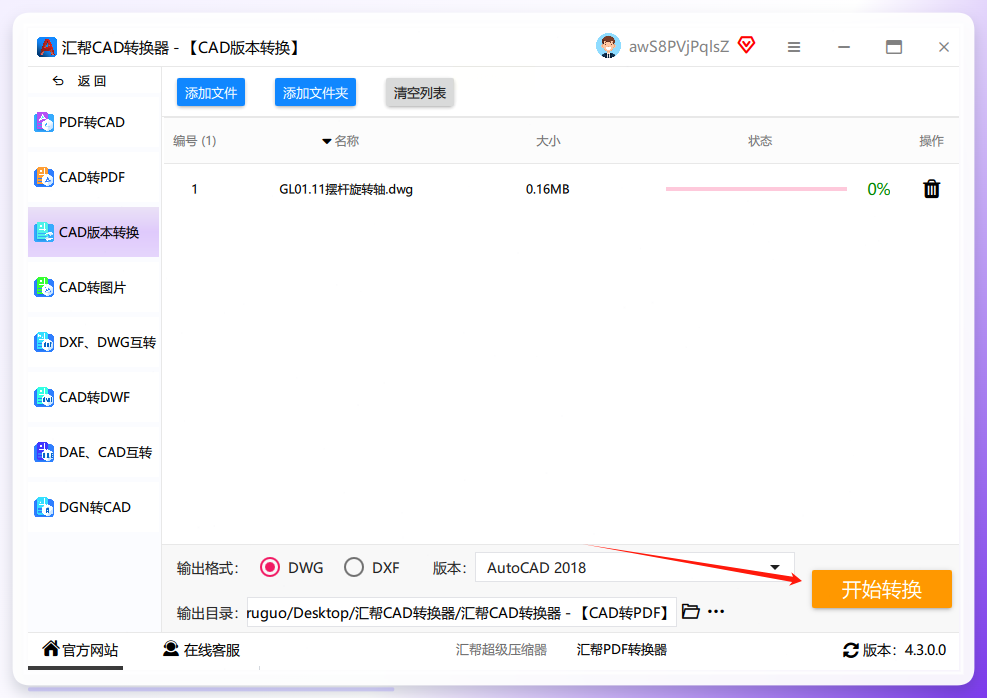Click the 添加文件夹 button
The width and height of the screenshot is (987, 698).
click(x=315, y=93)
